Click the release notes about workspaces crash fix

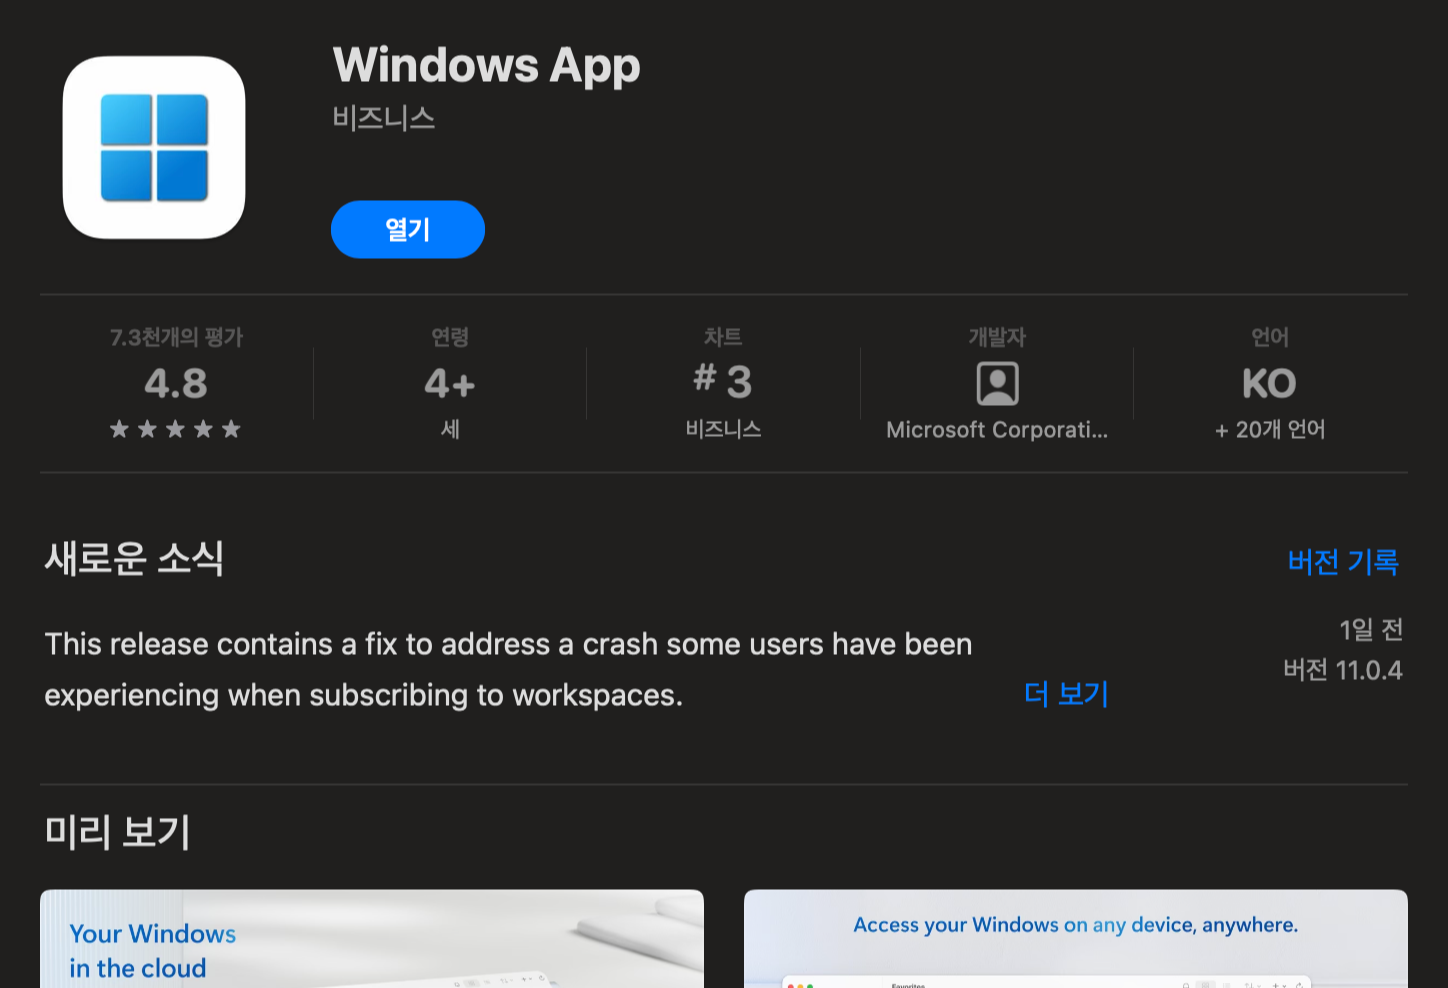(x=508, y=669)
